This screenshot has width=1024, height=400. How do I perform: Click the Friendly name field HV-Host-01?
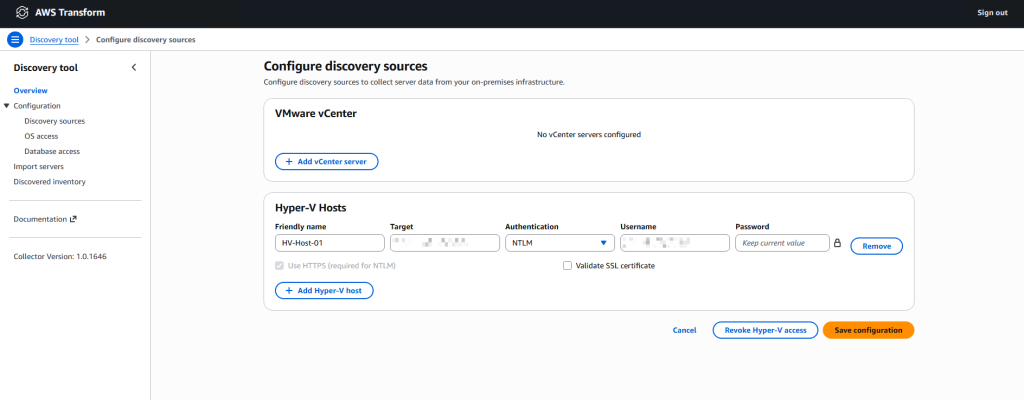pyautogui.click(x=330, y=243)
